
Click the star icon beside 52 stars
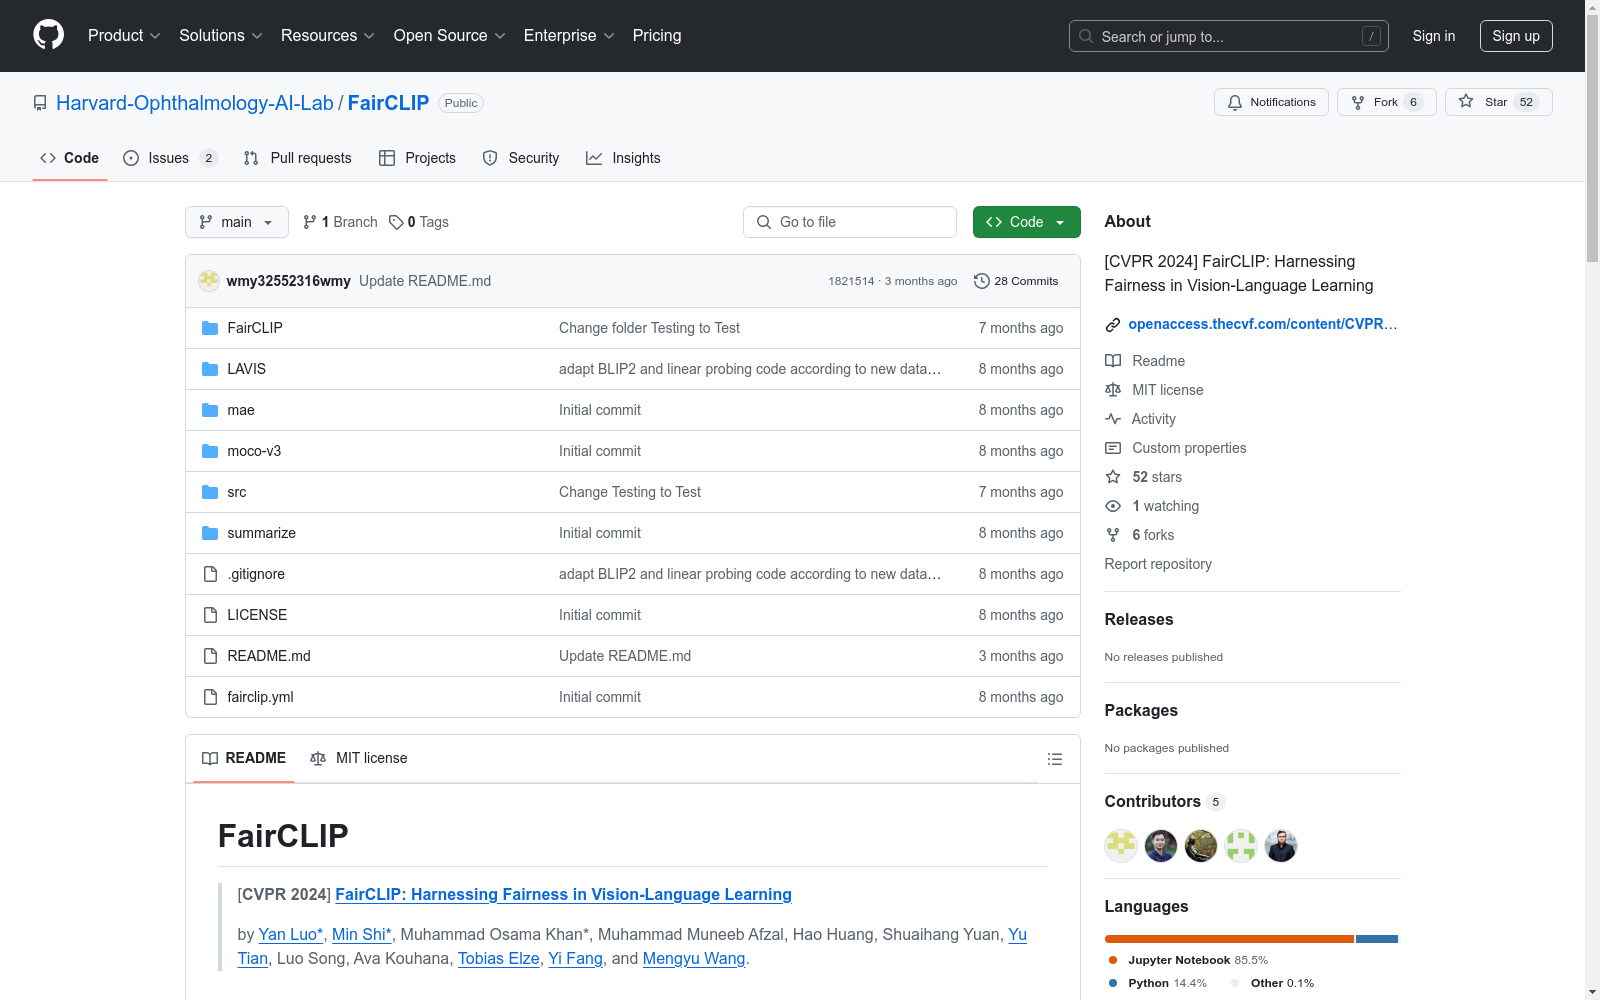(1113, 477)
